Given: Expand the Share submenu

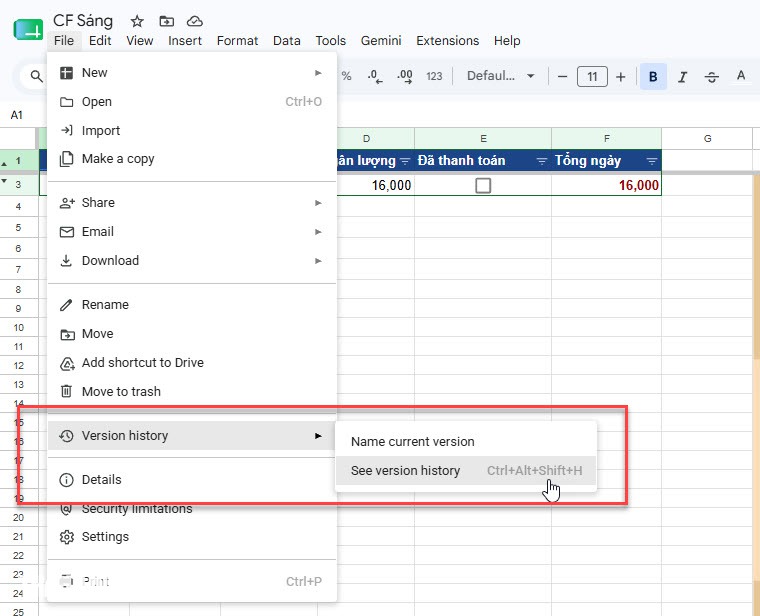Looking at the screenshot, I should pos(192,203).
